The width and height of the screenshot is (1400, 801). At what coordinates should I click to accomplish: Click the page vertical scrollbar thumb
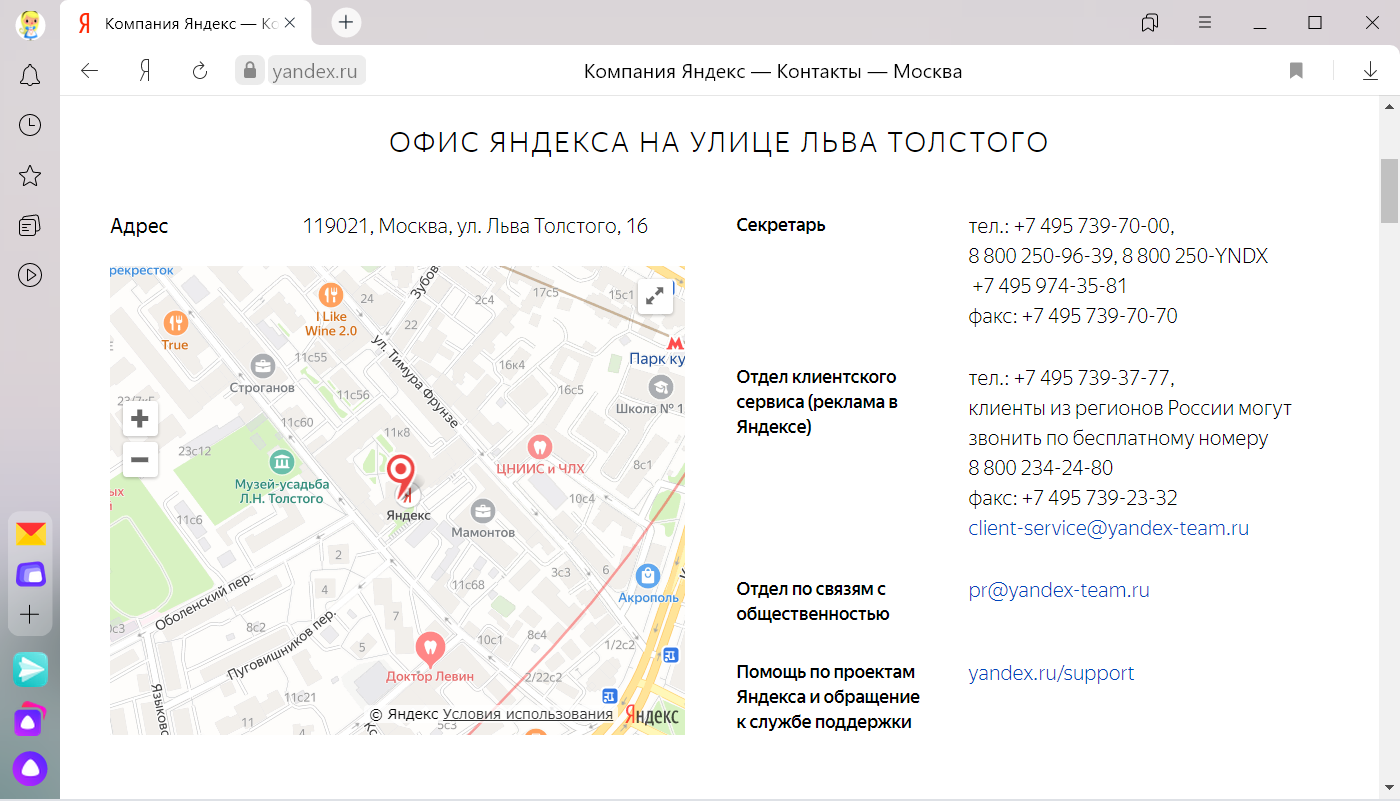pos(1389,190)
